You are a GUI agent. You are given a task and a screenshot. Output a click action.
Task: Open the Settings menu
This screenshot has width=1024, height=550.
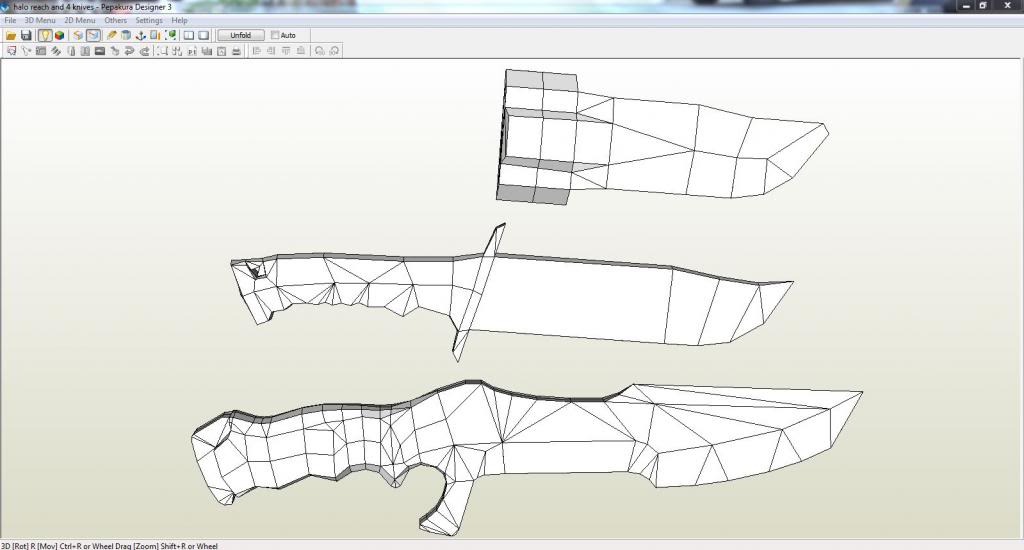[x=149, y=20]
